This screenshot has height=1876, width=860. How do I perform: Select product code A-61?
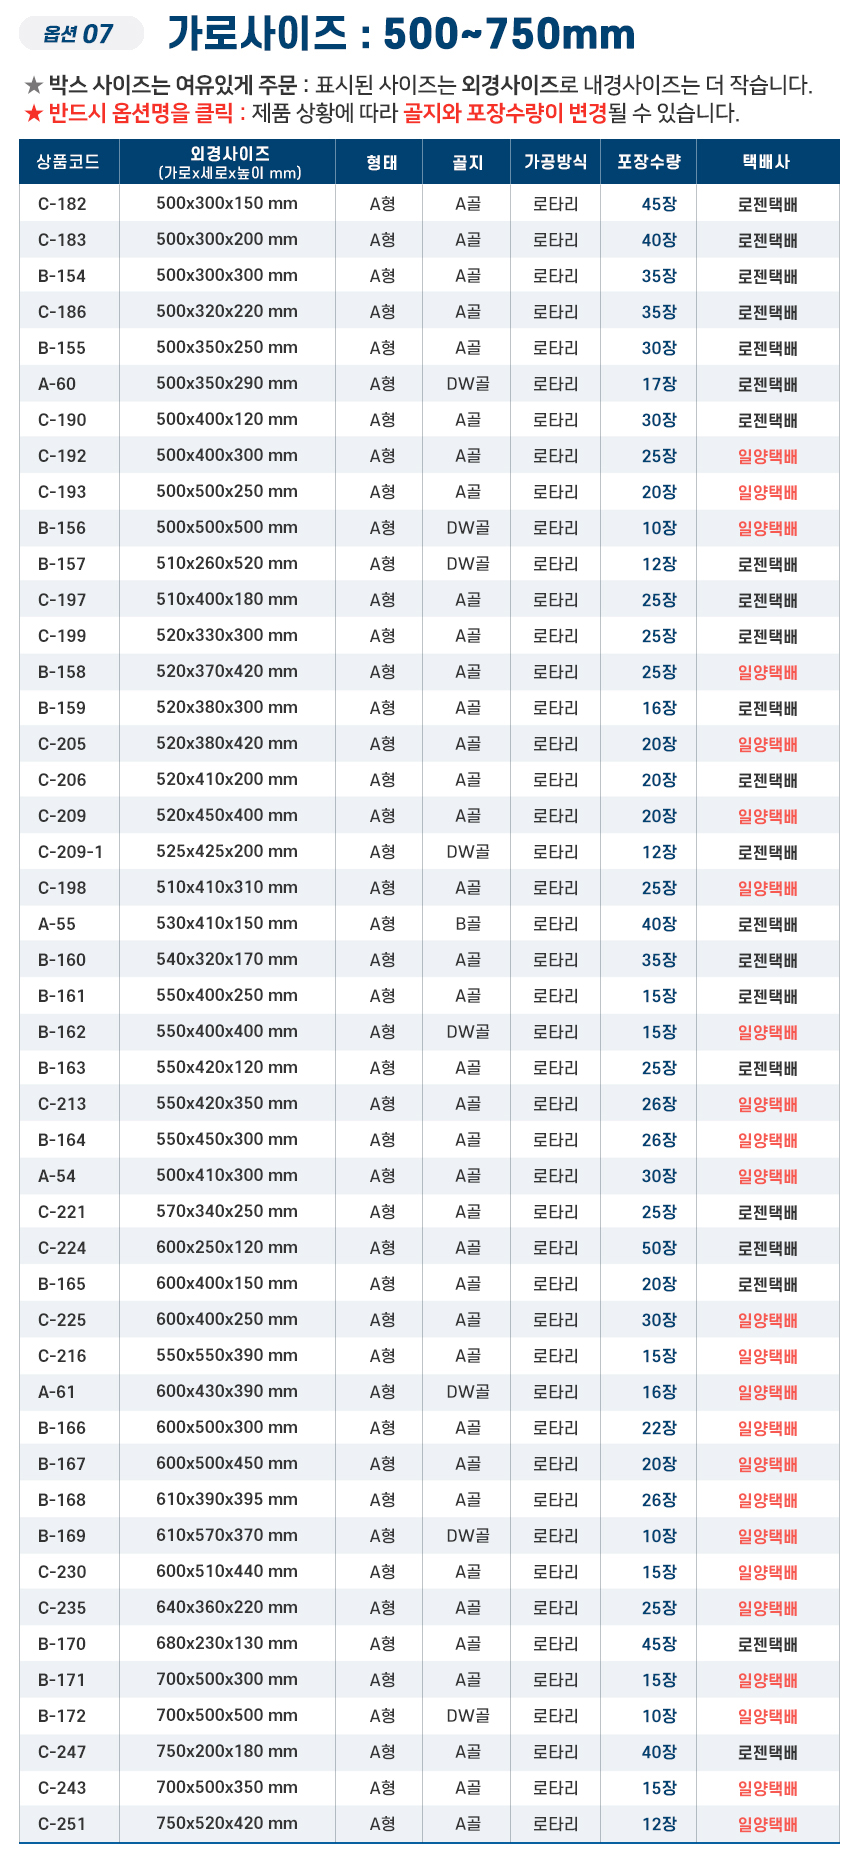click(x=57, y=1392)
